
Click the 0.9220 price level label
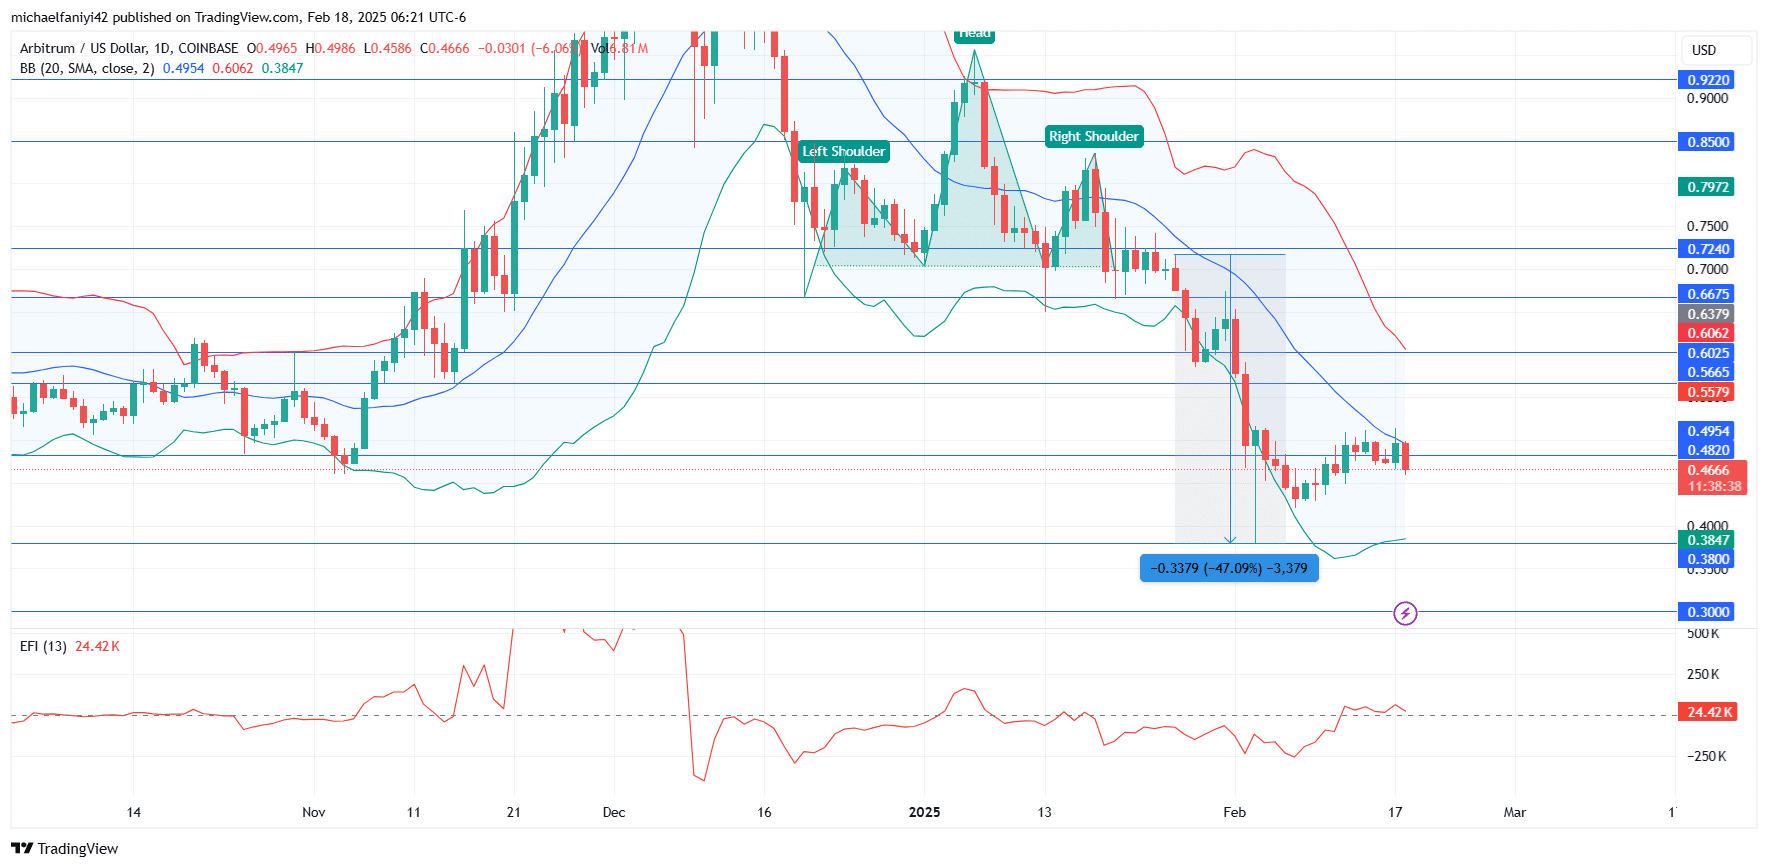(x=1706, y=80)
